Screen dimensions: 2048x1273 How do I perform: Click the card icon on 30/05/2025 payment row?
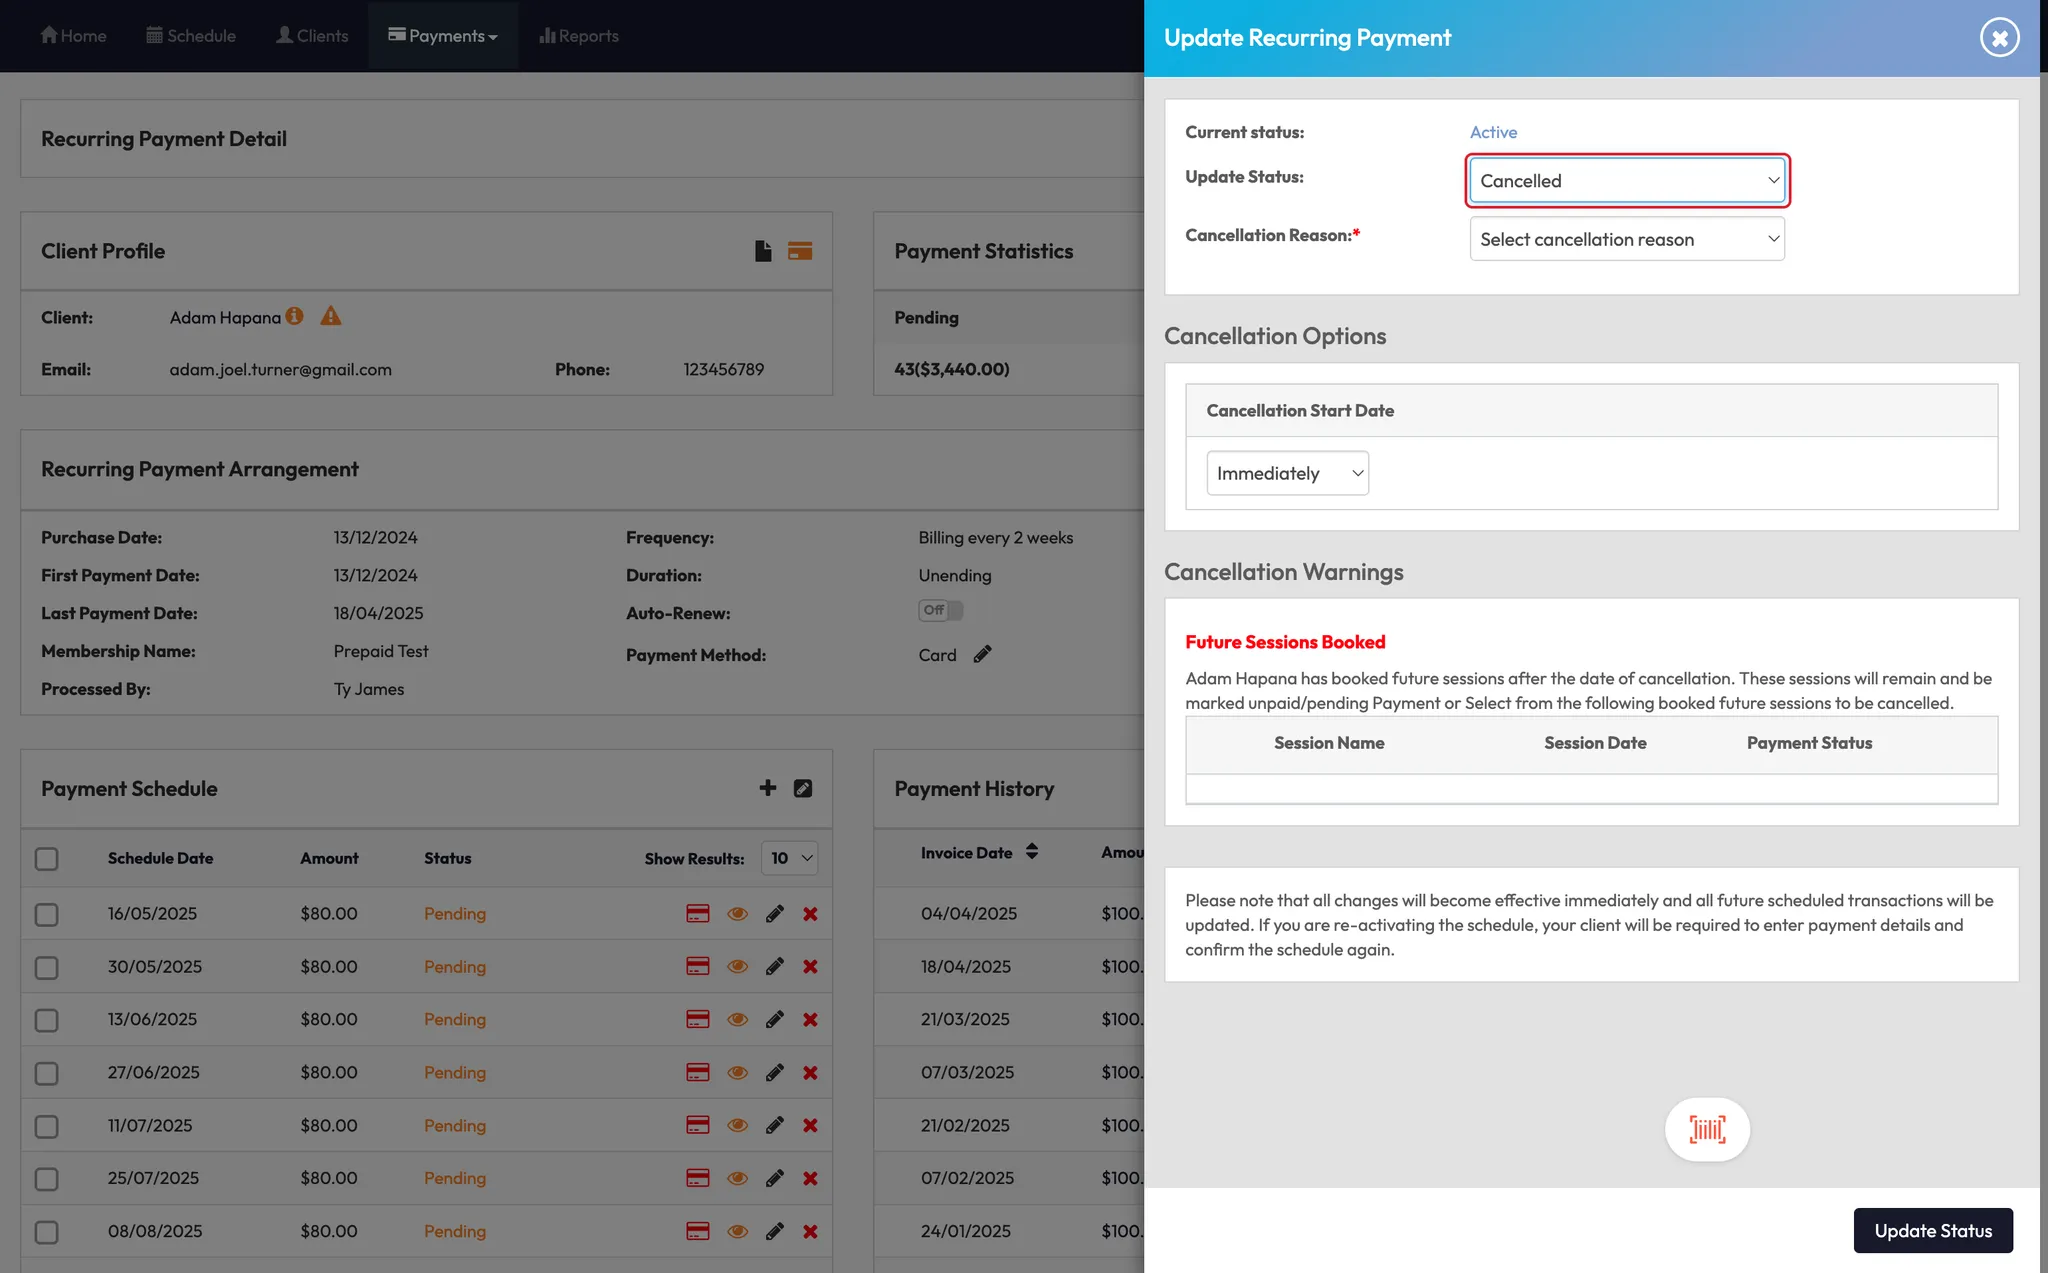pyautogui.click(x=698, y=967)
